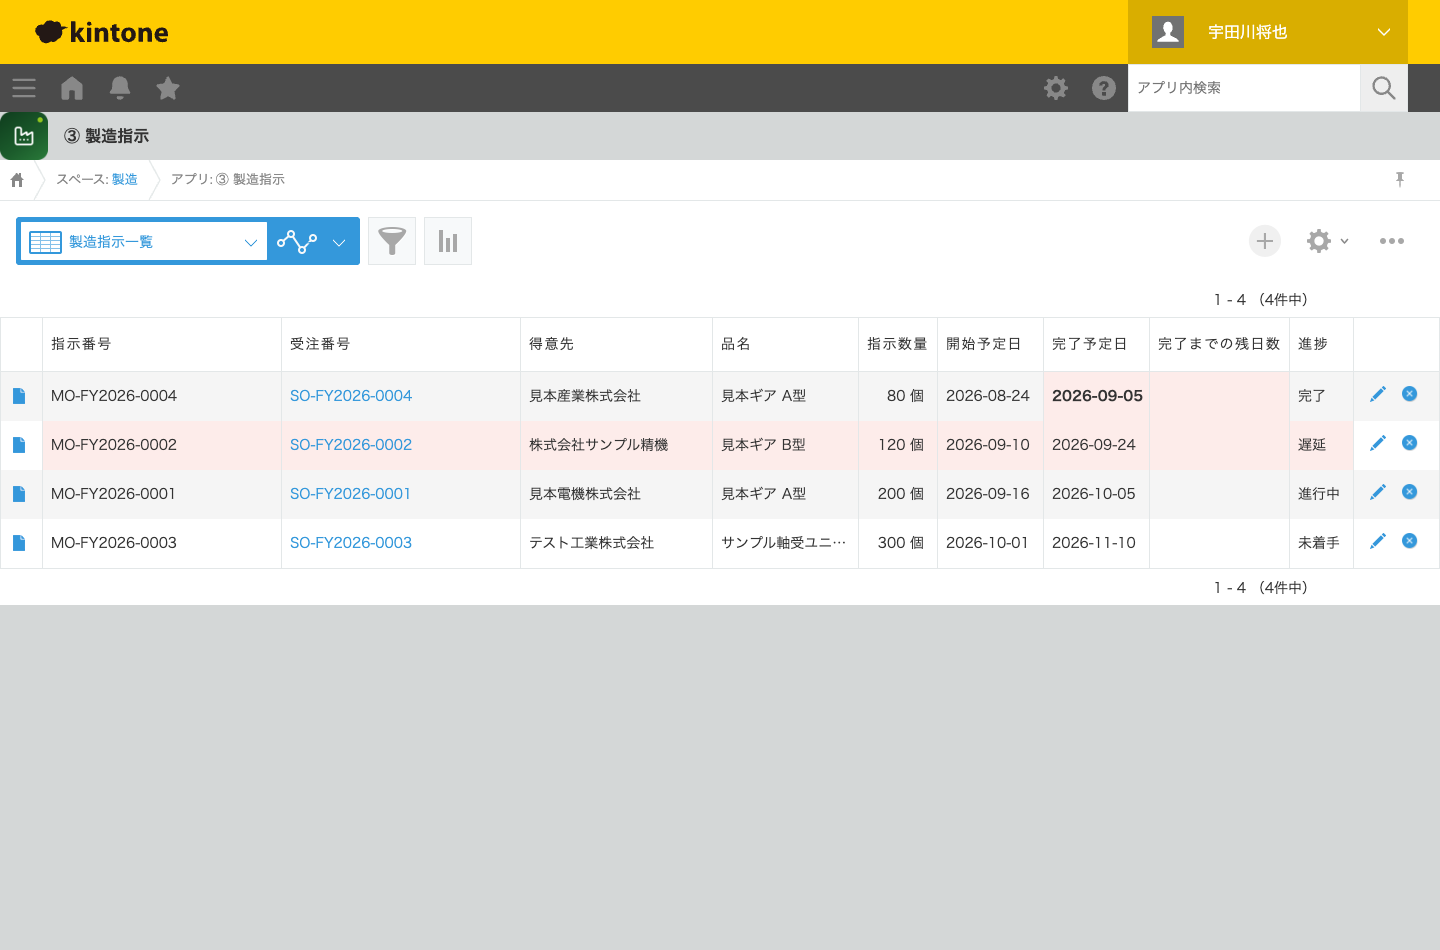Screen dimensions: 1440x950
Task: Edit record MO-FY2026-0004 with pencil icon
Action: [x=1378, y=394]
